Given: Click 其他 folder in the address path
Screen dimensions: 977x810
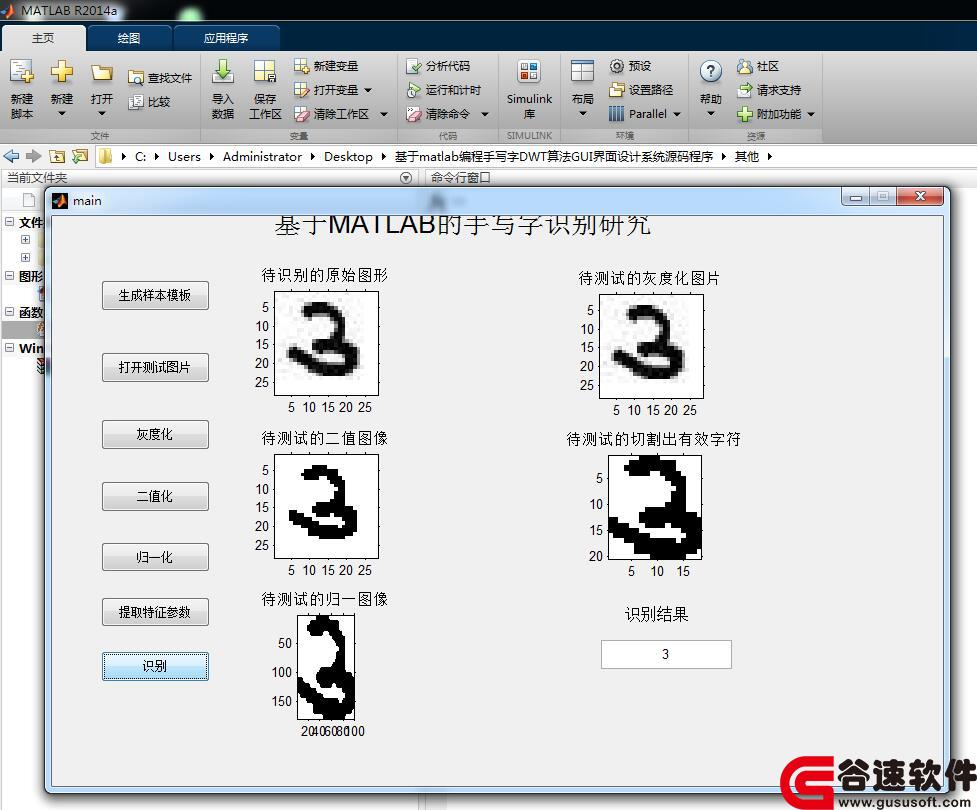Looking at the screenshot, I should (x=746, y=156).
